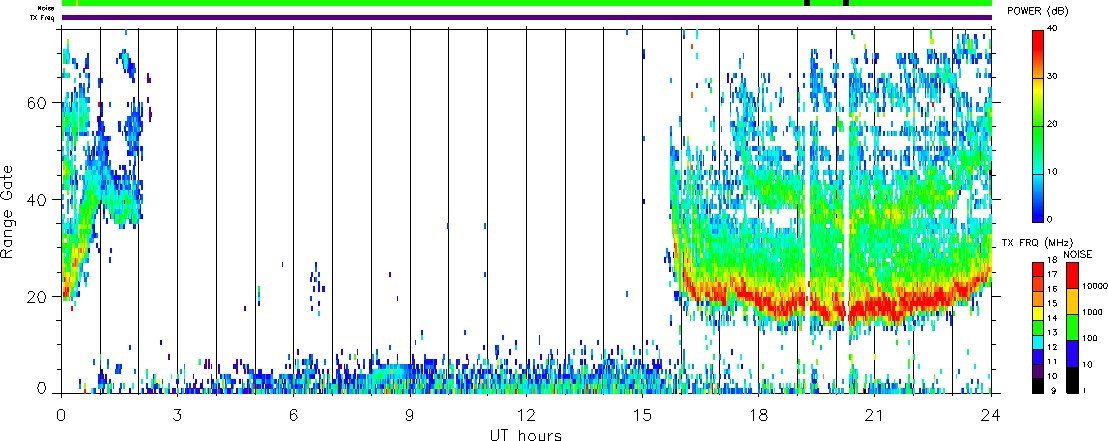
Task: Click the TX FRQ (MHz) color scale bar
Action: pos(1037,327)
